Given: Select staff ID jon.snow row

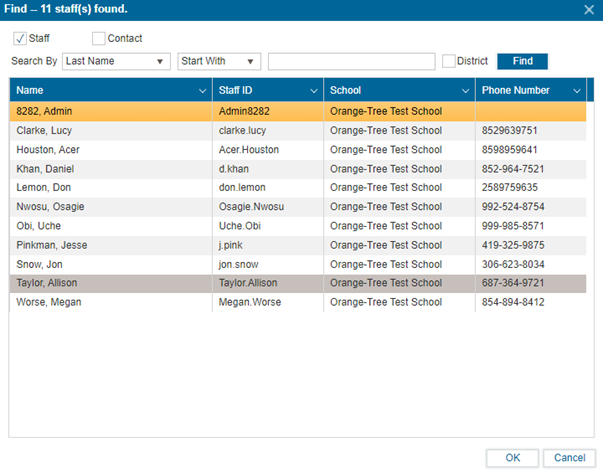Looking at the screenshot, I should tap(268, 264).
